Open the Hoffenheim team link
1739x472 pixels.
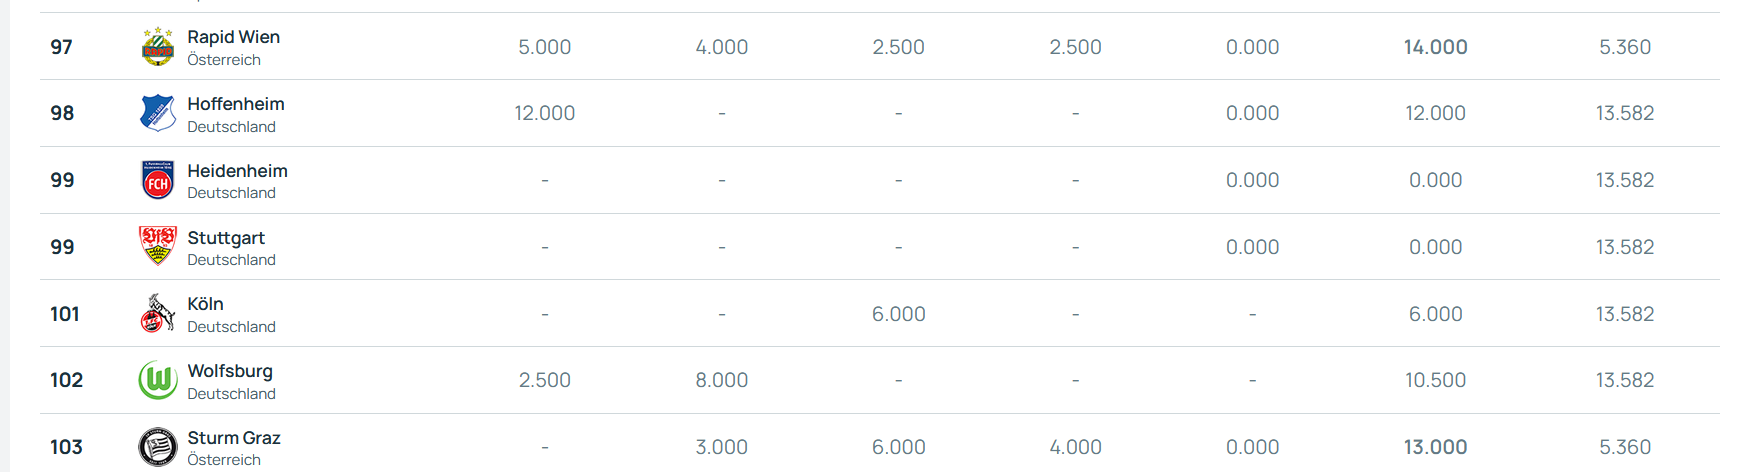coord(236,104)
